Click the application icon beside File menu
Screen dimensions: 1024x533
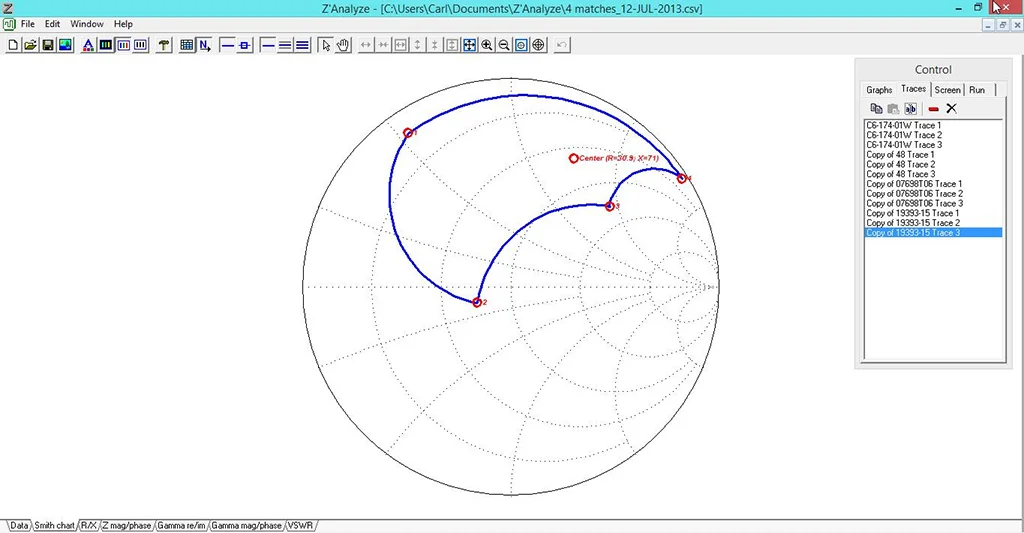click(9, 24)
